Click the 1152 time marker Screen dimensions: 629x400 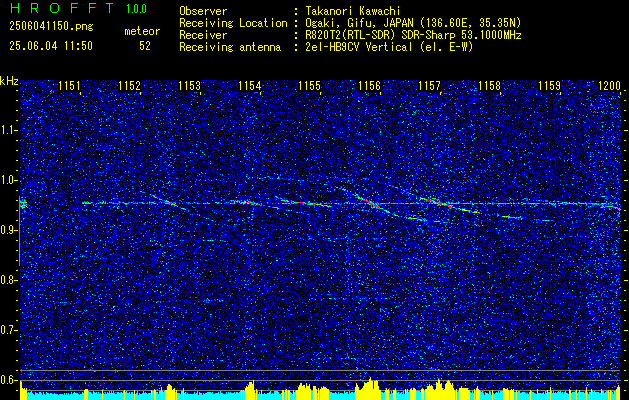coord(130,85)
